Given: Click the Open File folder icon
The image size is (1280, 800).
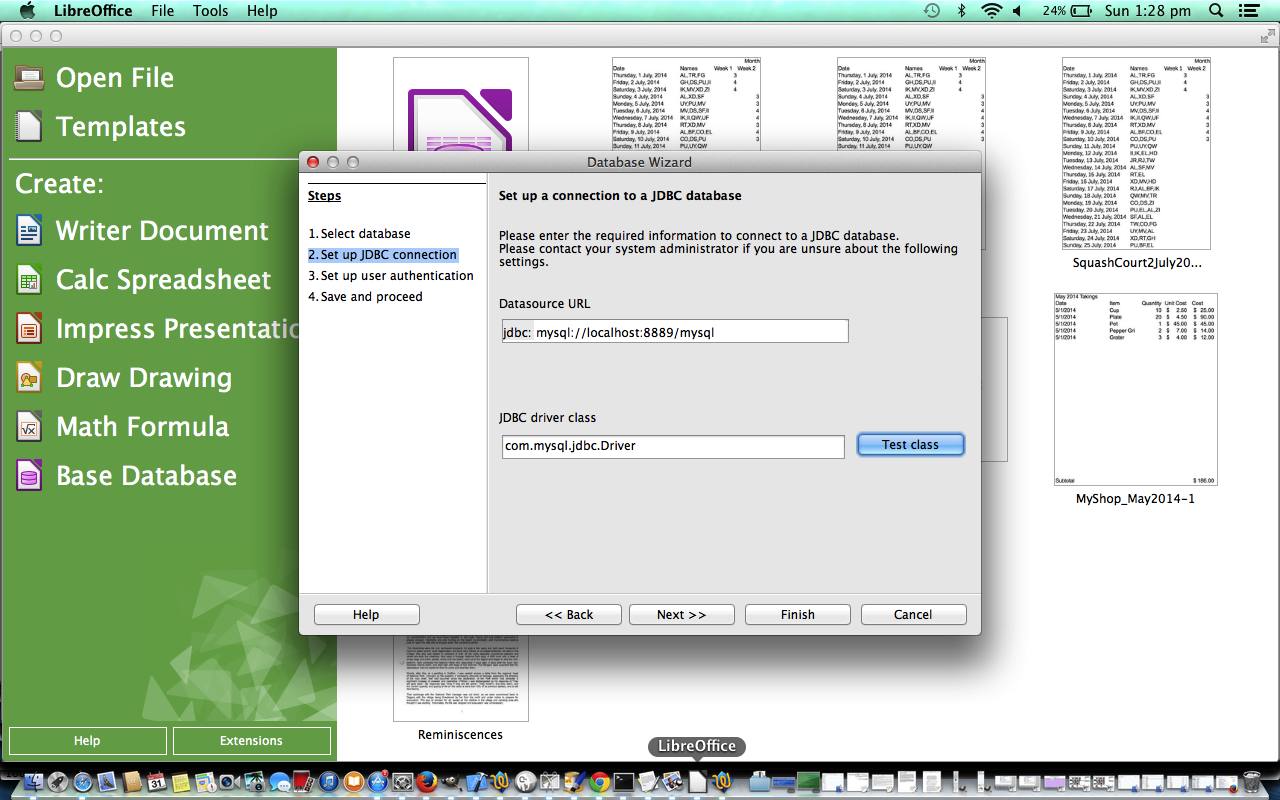Looking at the screenshot, I should tap(29, 77).
